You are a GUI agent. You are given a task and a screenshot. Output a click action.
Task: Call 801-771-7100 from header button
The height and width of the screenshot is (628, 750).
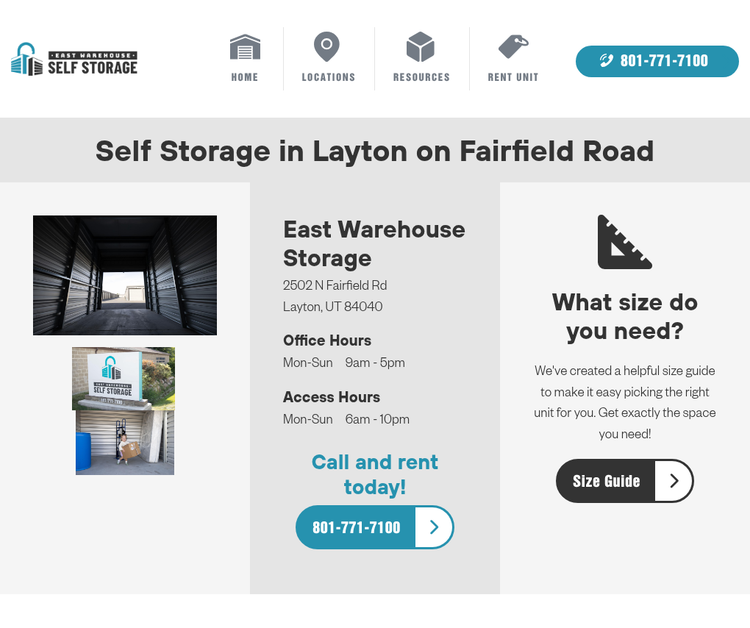coord(657,61)
